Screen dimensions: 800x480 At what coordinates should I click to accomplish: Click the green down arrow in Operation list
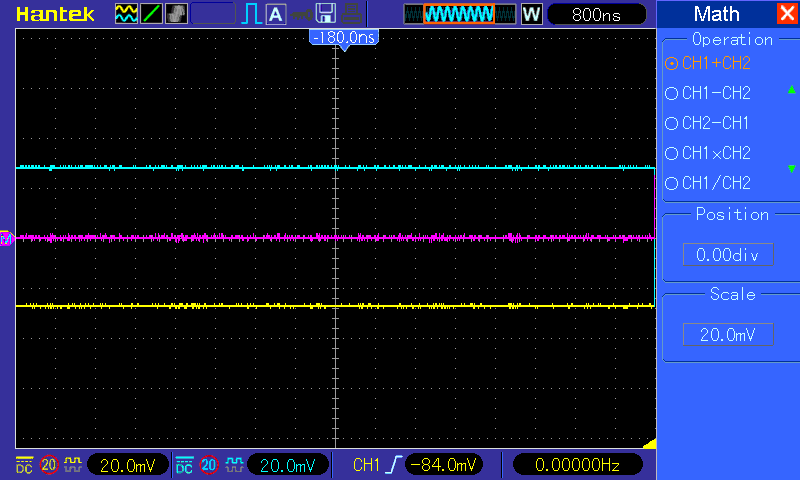click(x=791, y=169)
